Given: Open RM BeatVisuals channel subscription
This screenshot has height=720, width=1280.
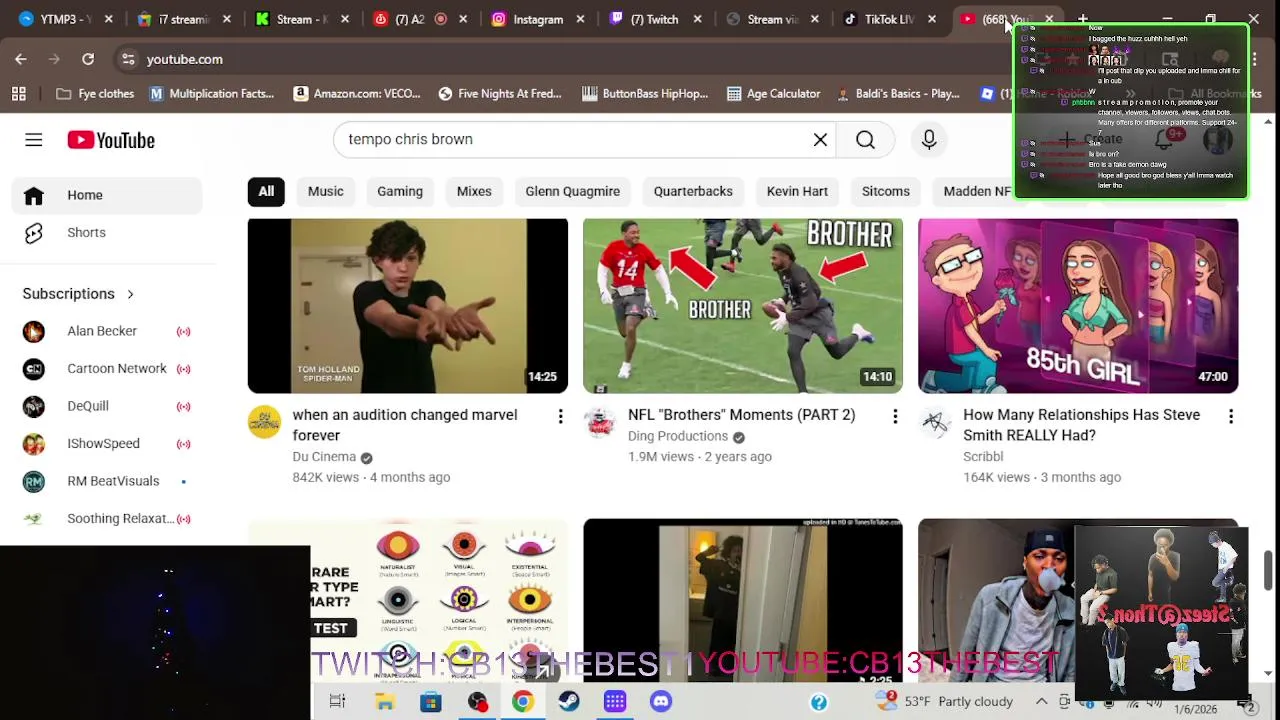Looking at the screenshot, I should [x=107, y=481].
